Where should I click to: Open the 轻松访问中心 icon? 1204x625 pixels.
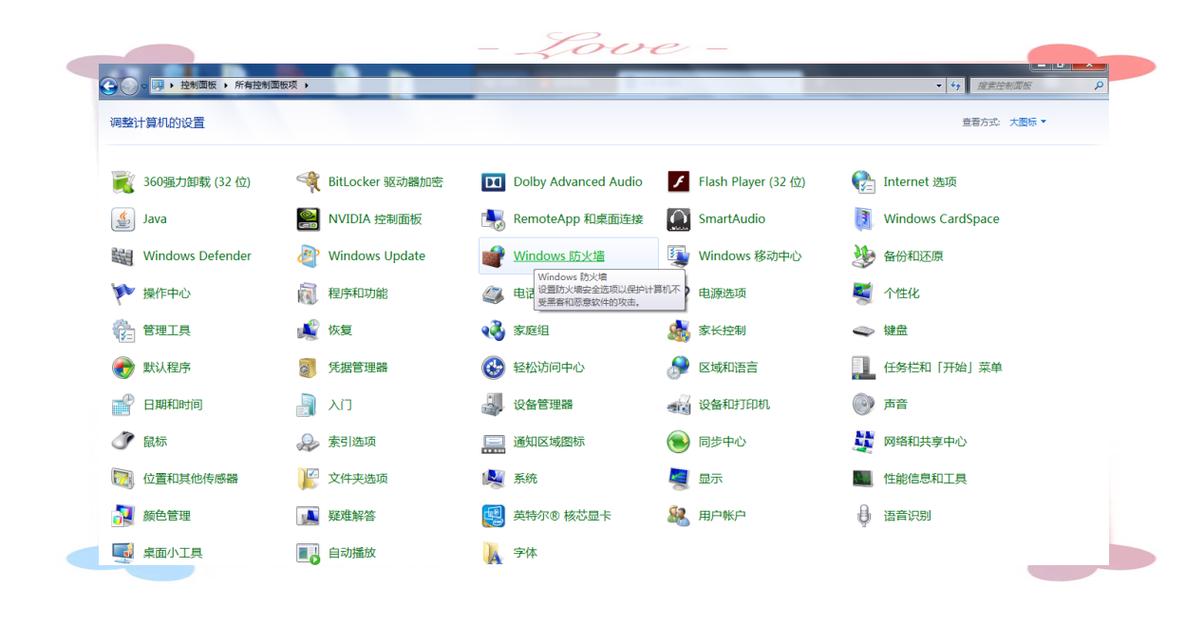tap(493, 367)
